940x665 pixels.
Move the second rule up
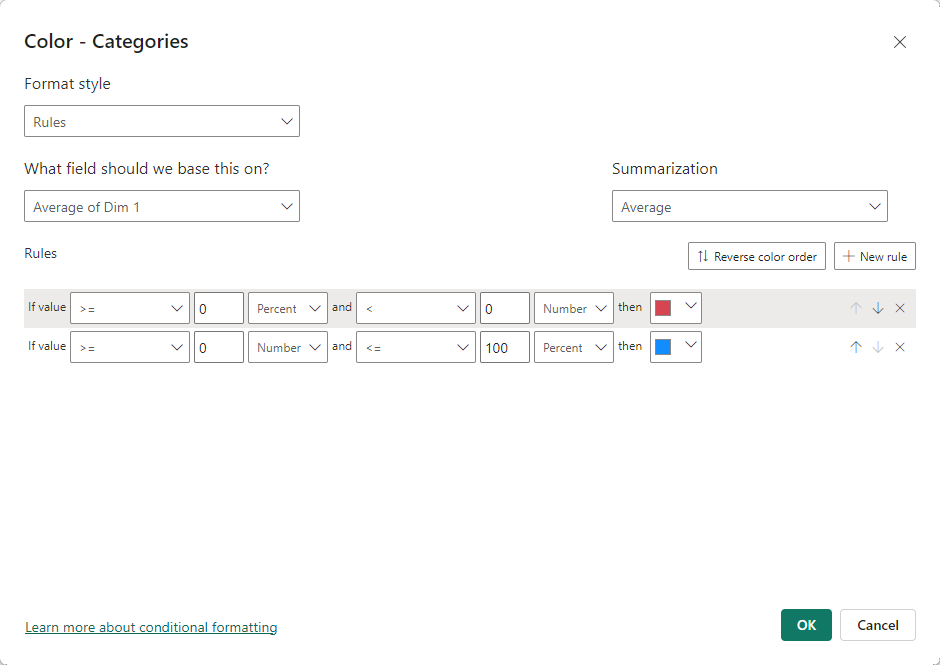click(x=855, y=347)
